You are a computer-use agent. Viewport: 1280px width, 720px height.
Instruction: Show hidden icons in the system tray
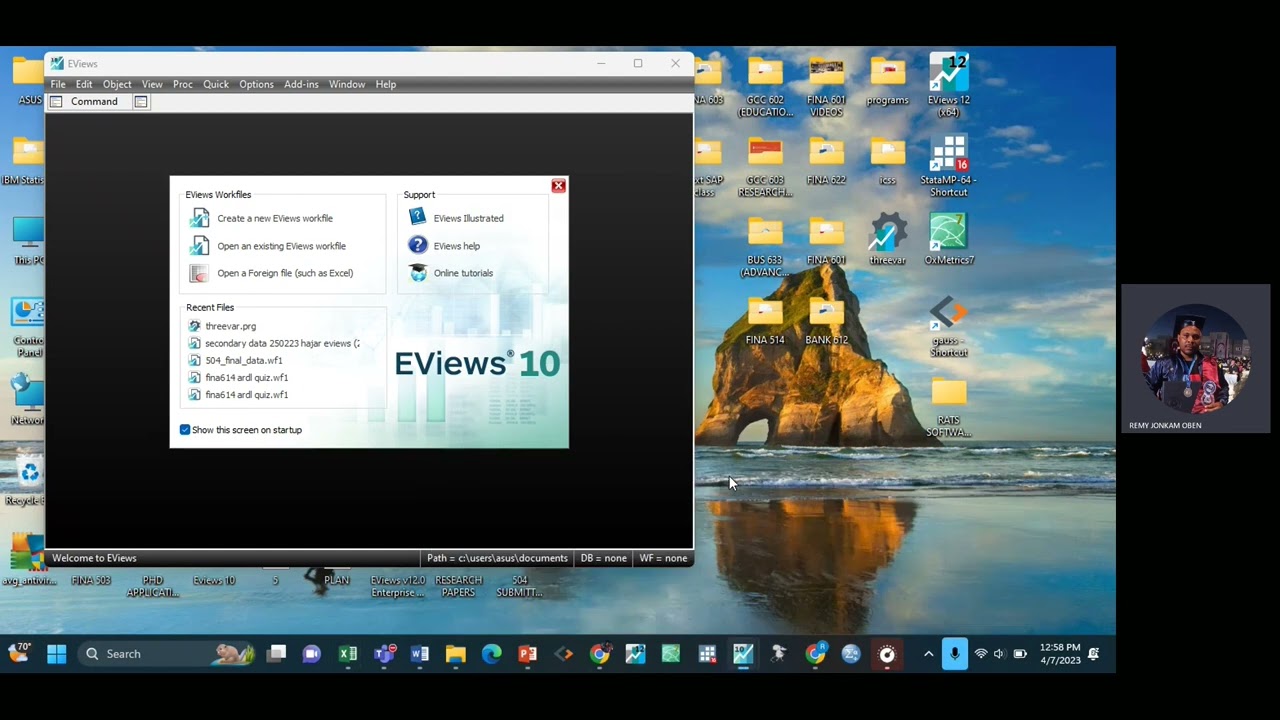pyautogui.click(x=928, y=654)
